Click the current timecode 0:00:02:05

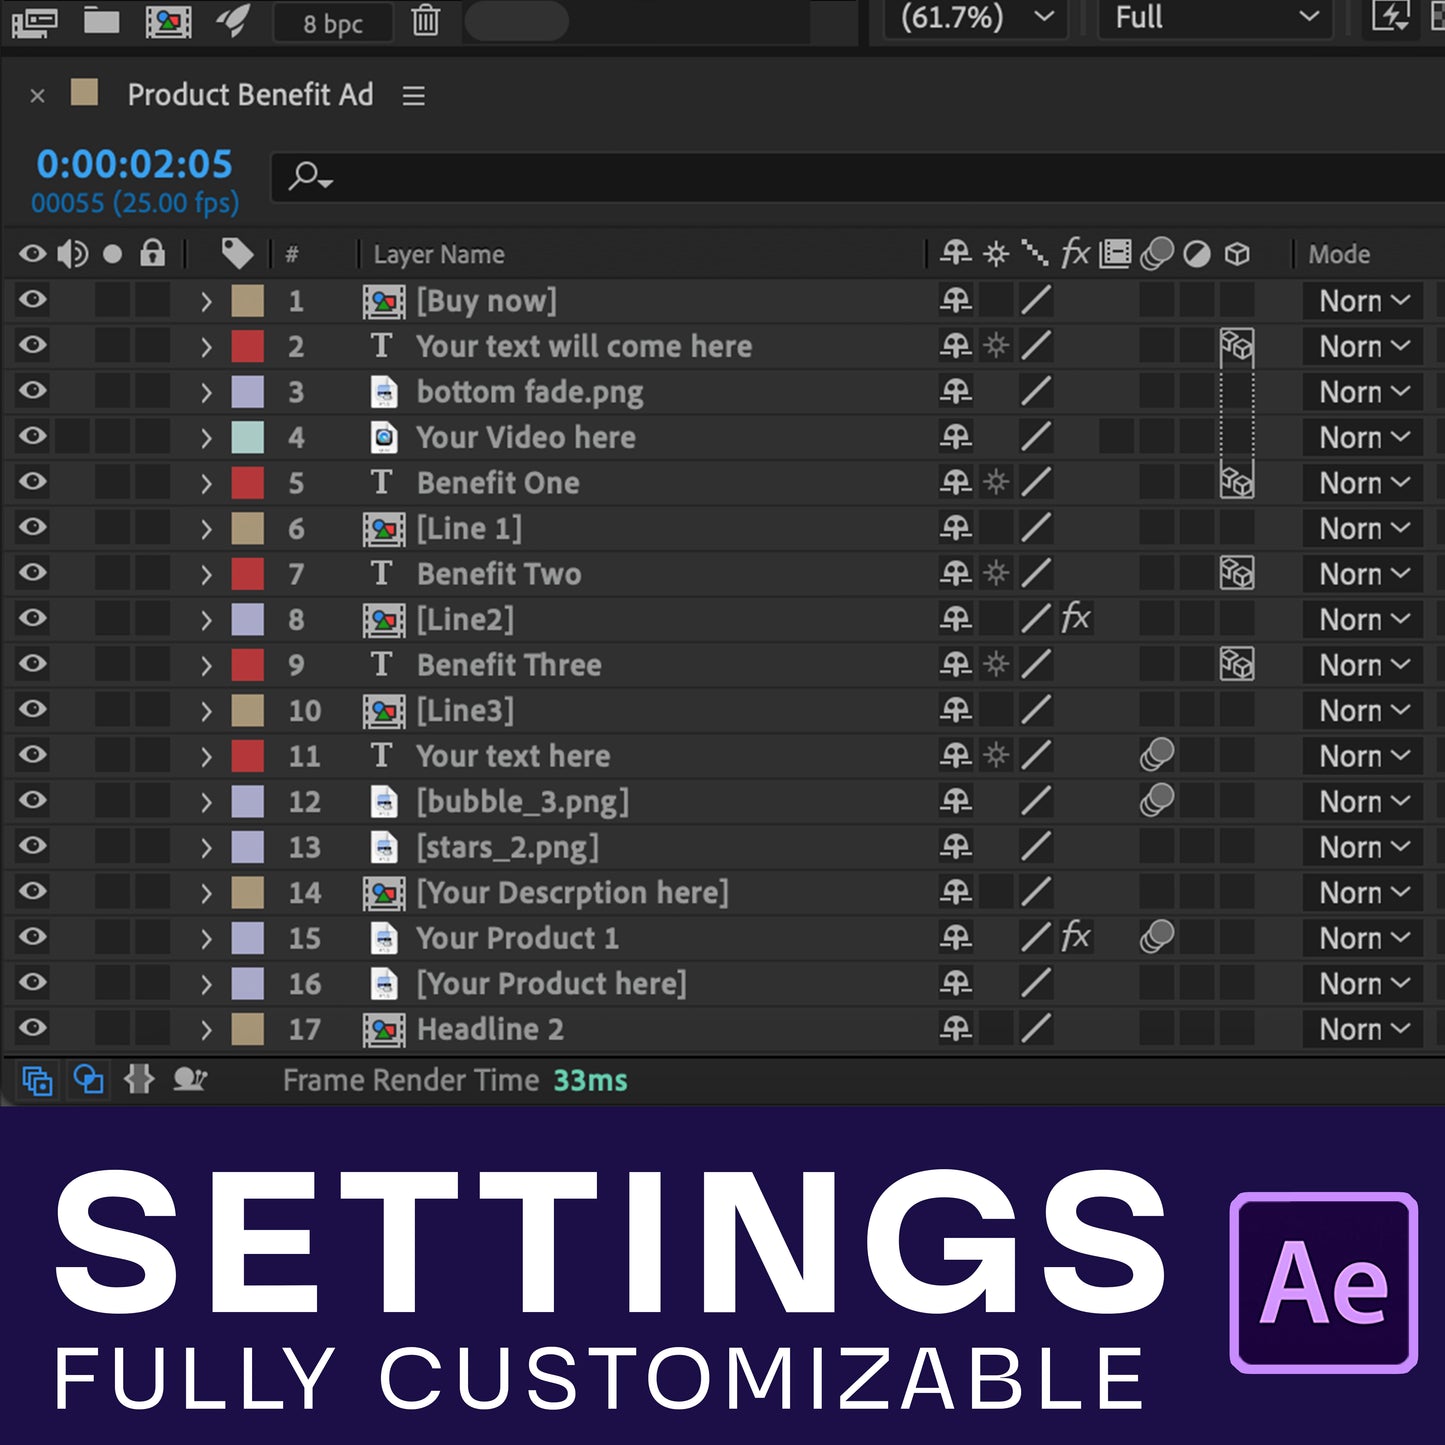coord(134,165)
